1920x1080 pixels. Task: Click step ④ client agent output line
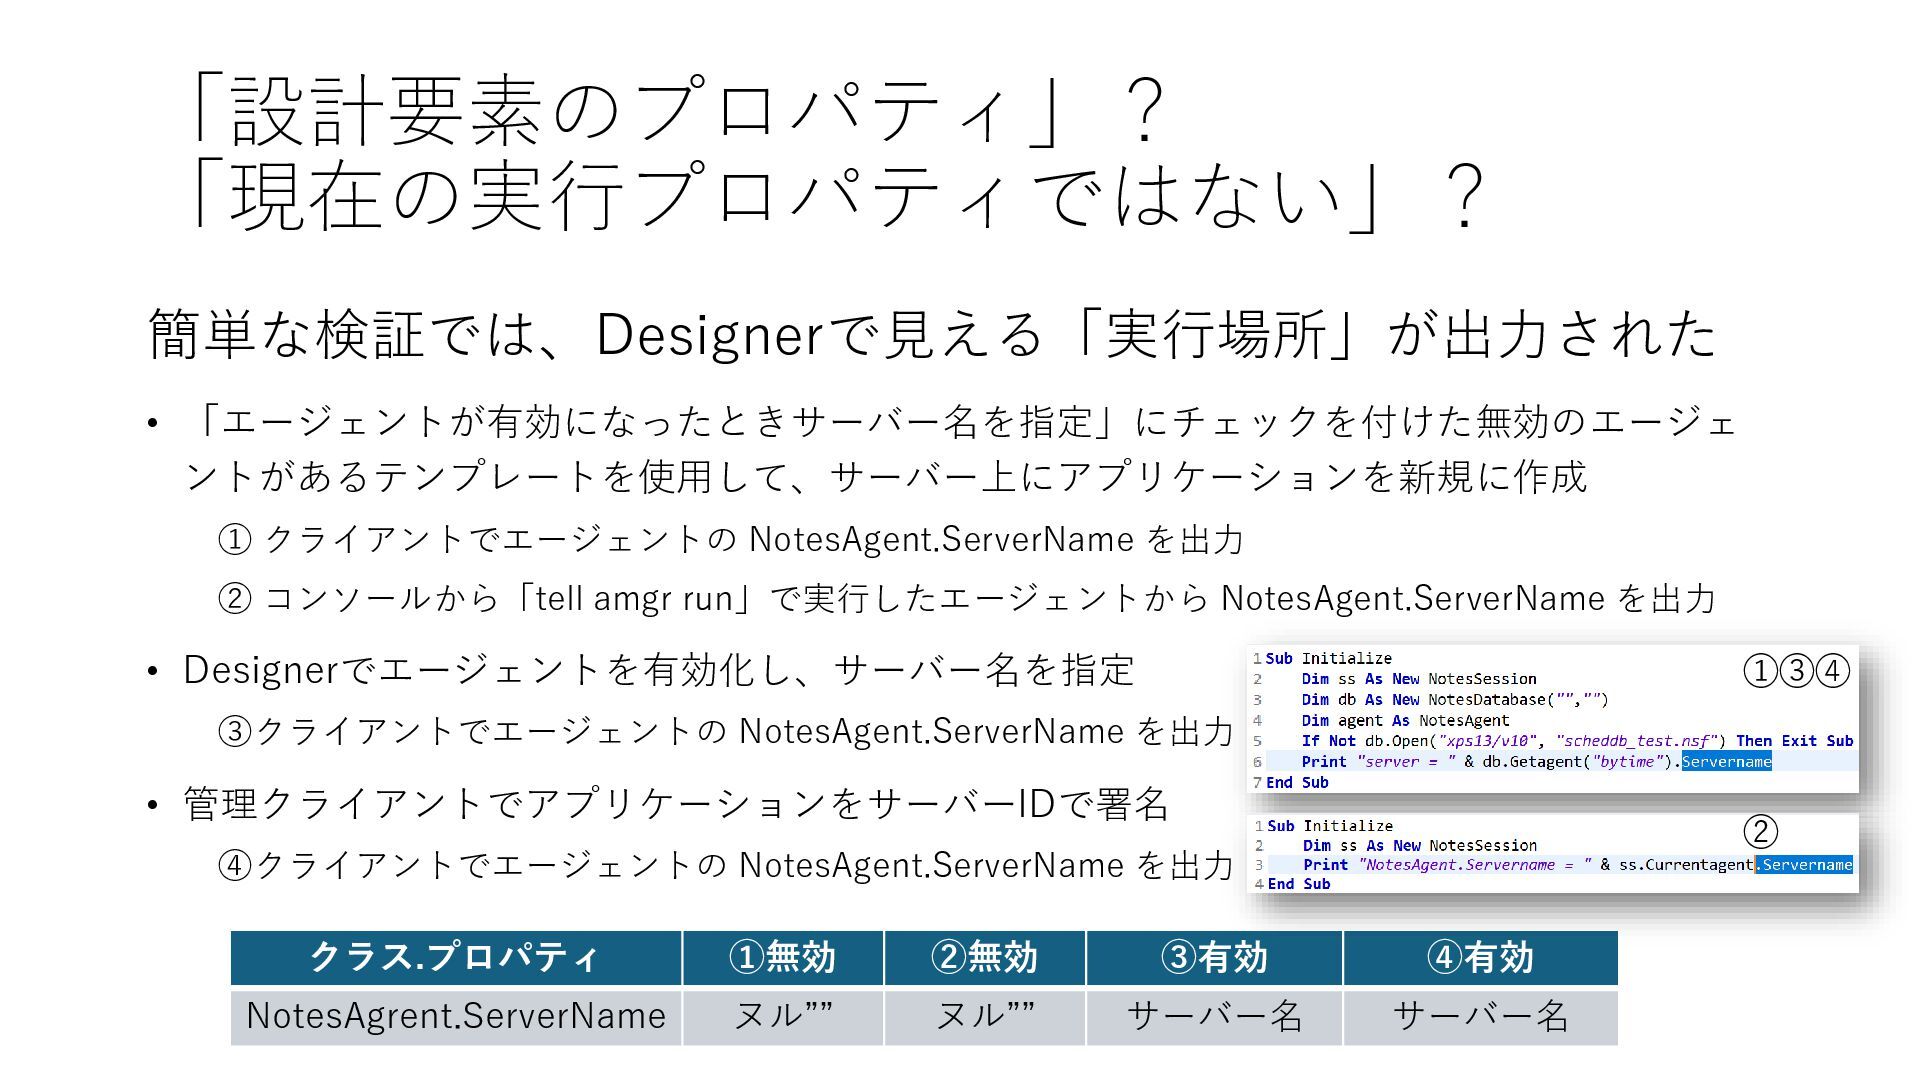tap(725, 866)
